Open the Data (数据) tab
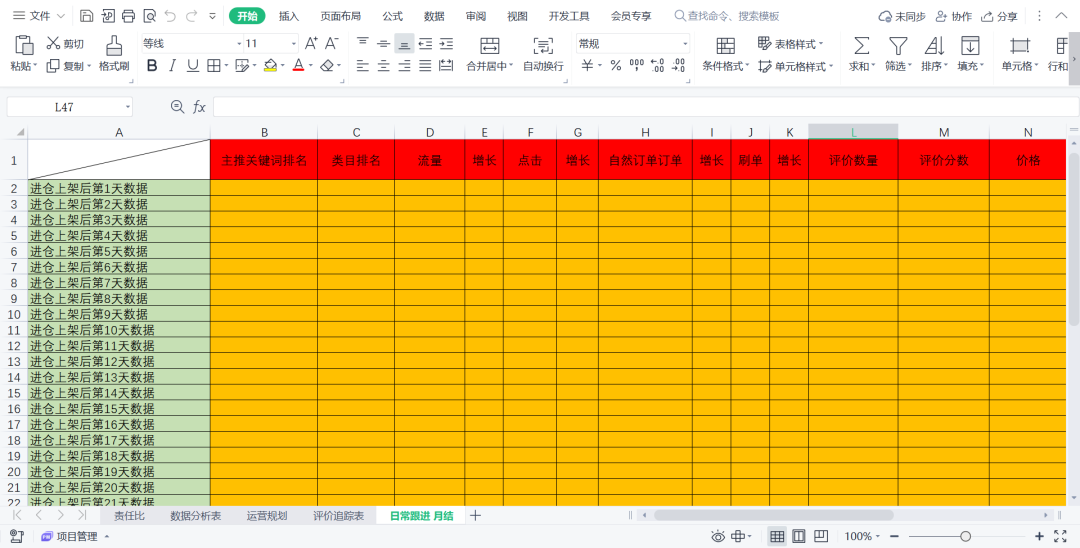The height and width of the screenshot is (548, 1080). [x=434, y=16]
